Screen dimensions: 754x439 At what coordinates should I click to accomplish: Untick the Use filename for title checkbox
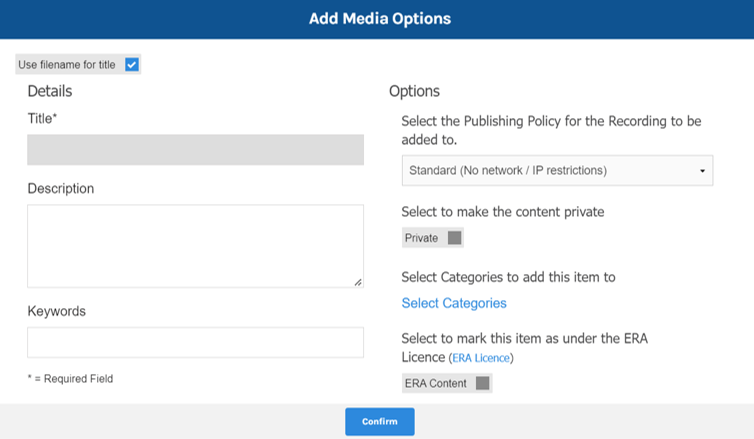[x=132, y=65]
